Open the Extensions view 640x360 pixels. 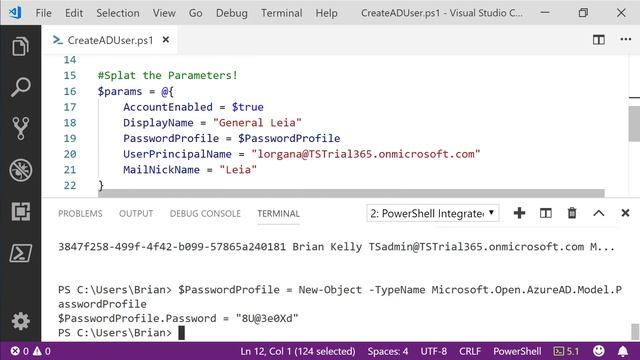coord(20,211)
